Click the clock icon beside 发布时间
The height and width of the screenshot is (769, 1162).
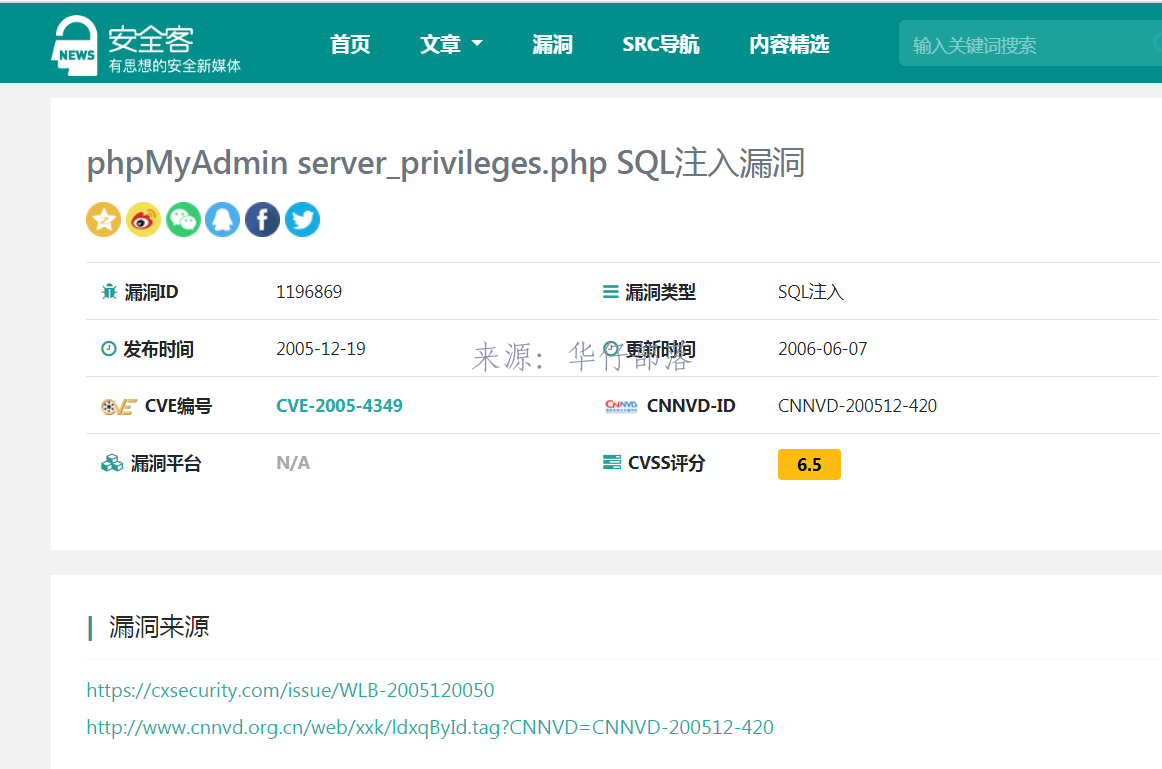coord(108,349)
